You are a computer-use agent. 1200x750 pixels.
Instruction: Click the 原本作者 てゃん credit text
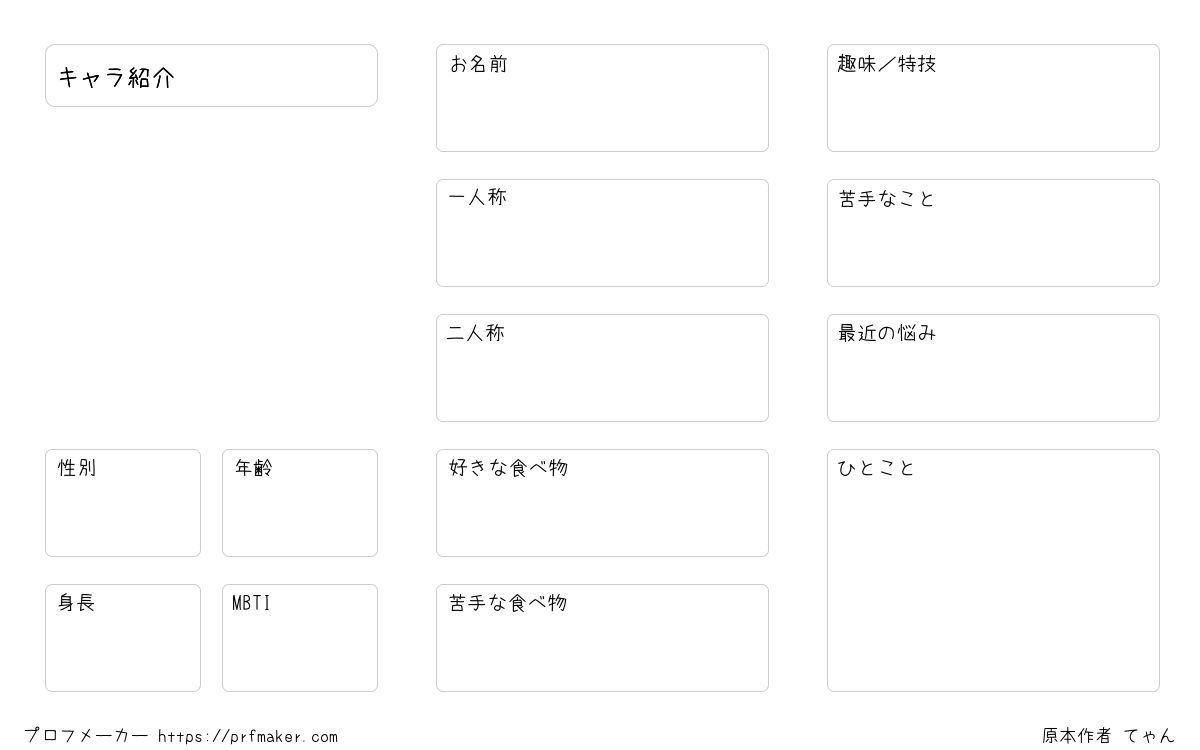(1108, 736)
